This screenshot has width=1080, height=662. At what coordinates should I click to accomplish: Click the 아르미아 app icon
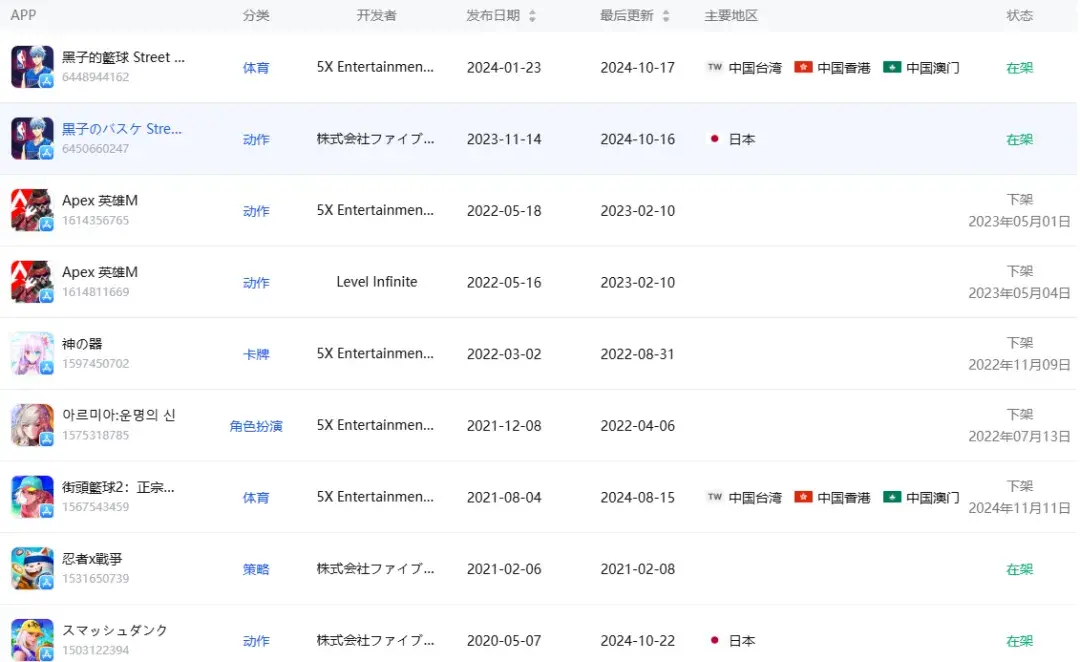(32, 424)
